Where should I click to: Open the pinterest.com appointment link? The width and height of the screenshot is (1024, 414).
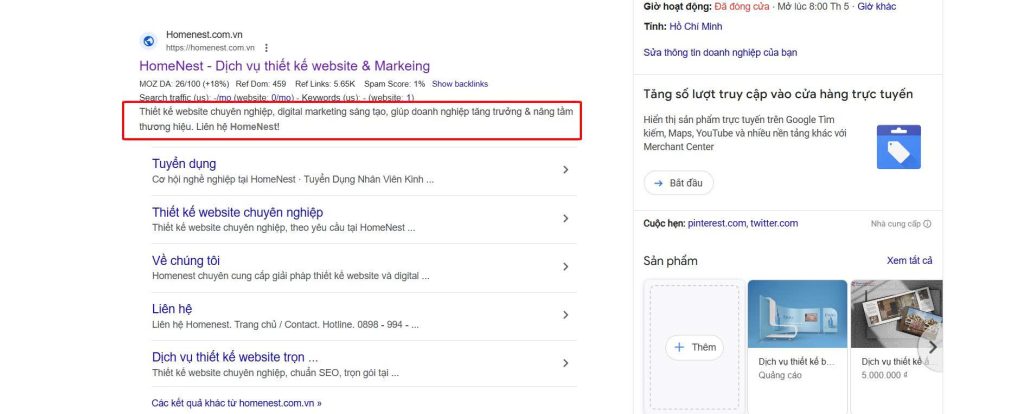click(x=716, y=223)
